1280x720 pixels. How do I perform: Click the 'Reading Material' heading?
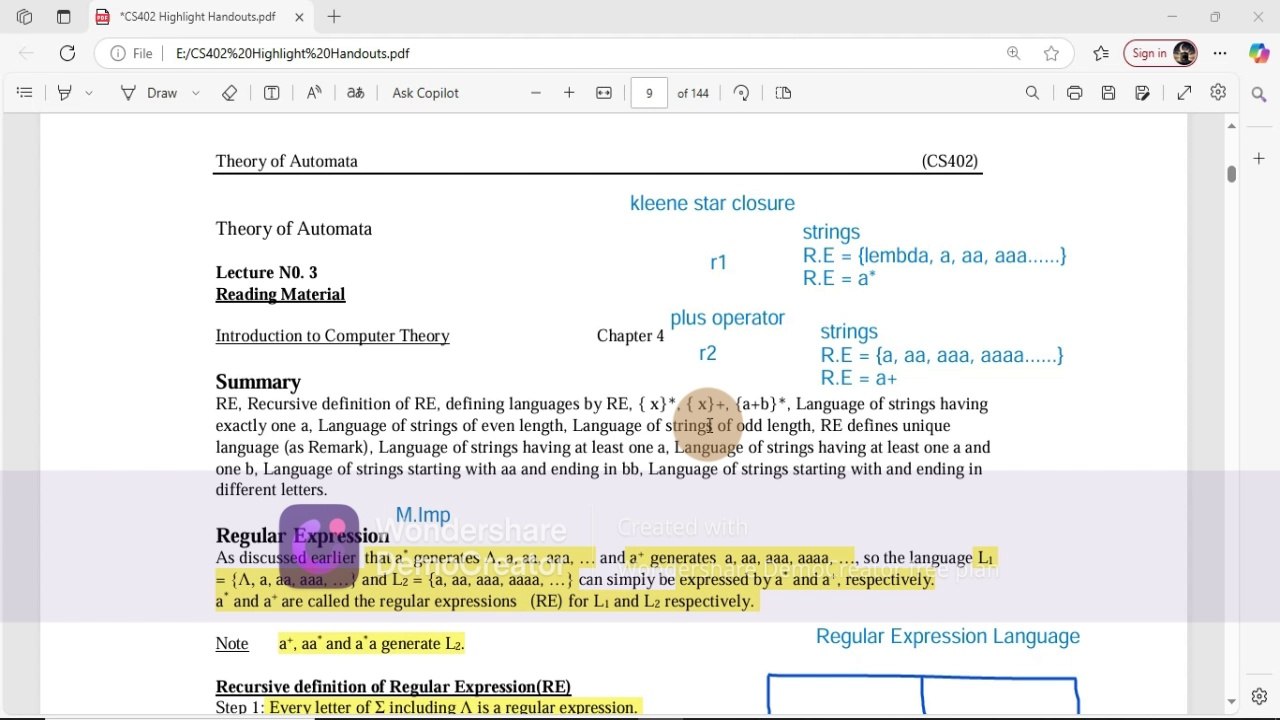tap(280, 294)
